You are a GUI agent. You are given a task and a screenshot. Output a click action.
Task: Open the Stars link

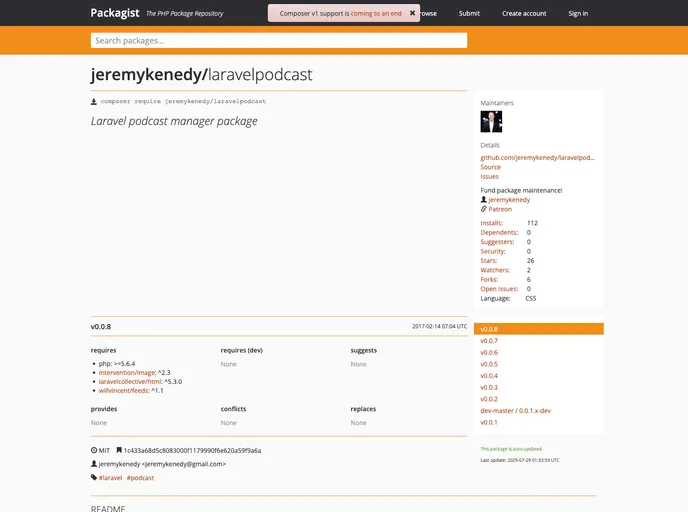pos(488,261)
